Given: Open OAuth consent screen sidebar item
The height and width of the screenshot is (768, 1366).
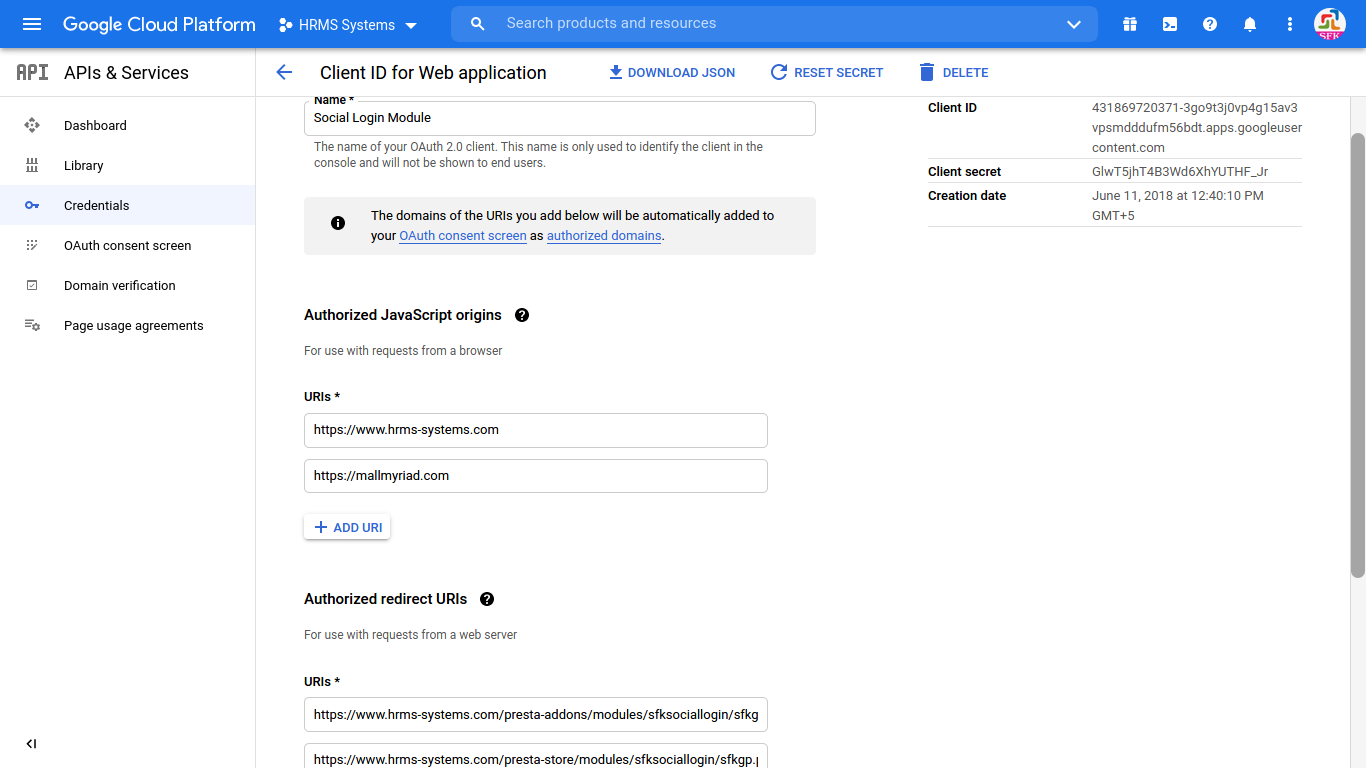Looking at the screenshot, I should pyautogui.click(x=127, y=245).
